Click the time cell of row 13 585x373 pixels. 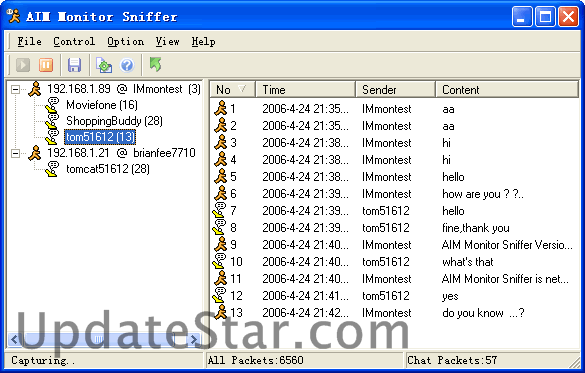[x=305, y=313]
